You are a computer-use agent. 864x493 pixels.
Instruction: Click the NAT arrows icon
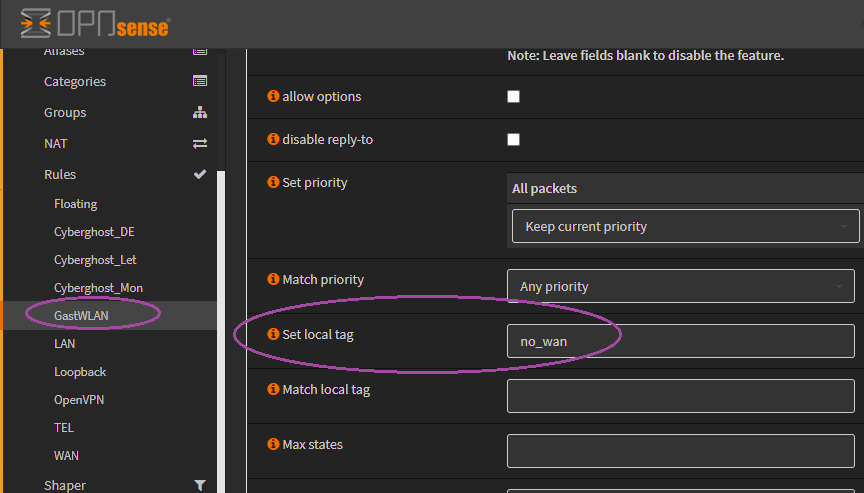(200, 143)
